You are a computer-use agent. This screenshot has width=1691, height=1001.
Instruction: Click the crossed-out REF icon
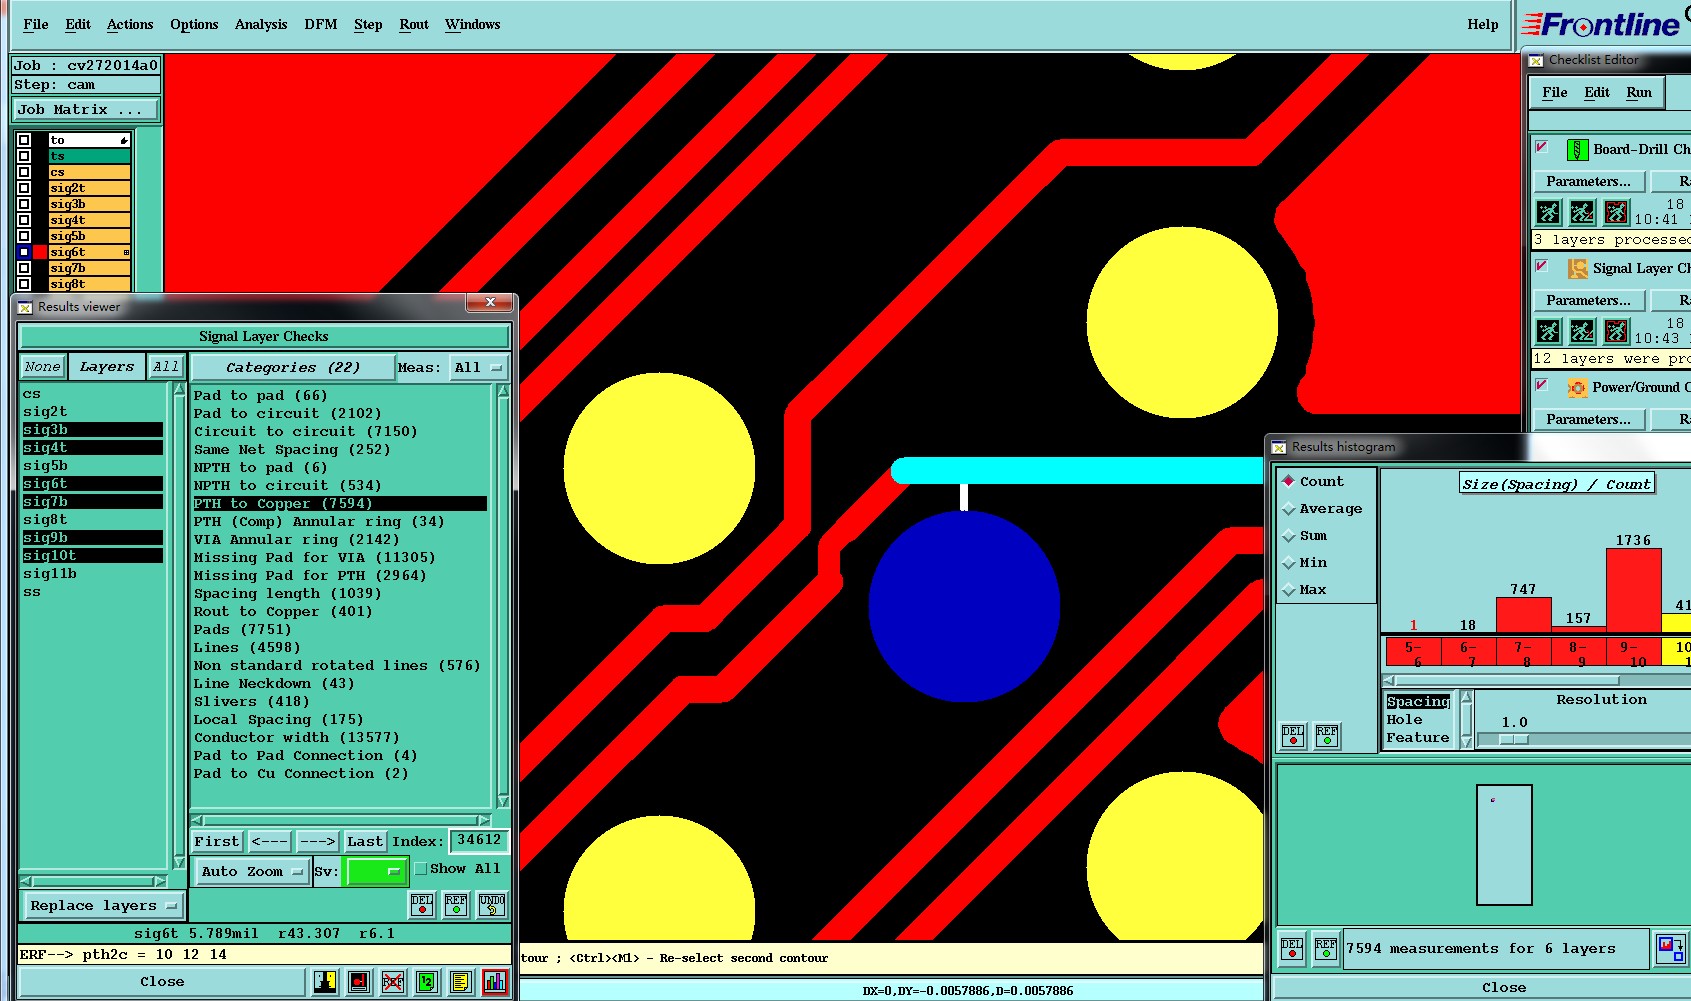(x=393, y=982)
